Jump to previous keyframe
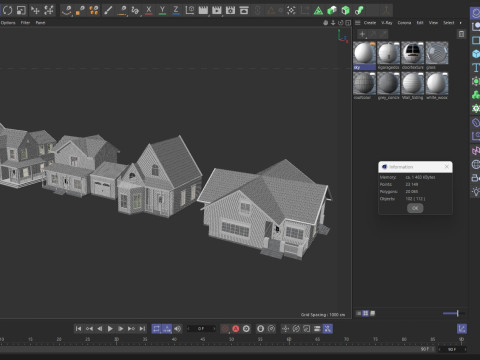This screenshot has width=480, height=360. point(89,329)
